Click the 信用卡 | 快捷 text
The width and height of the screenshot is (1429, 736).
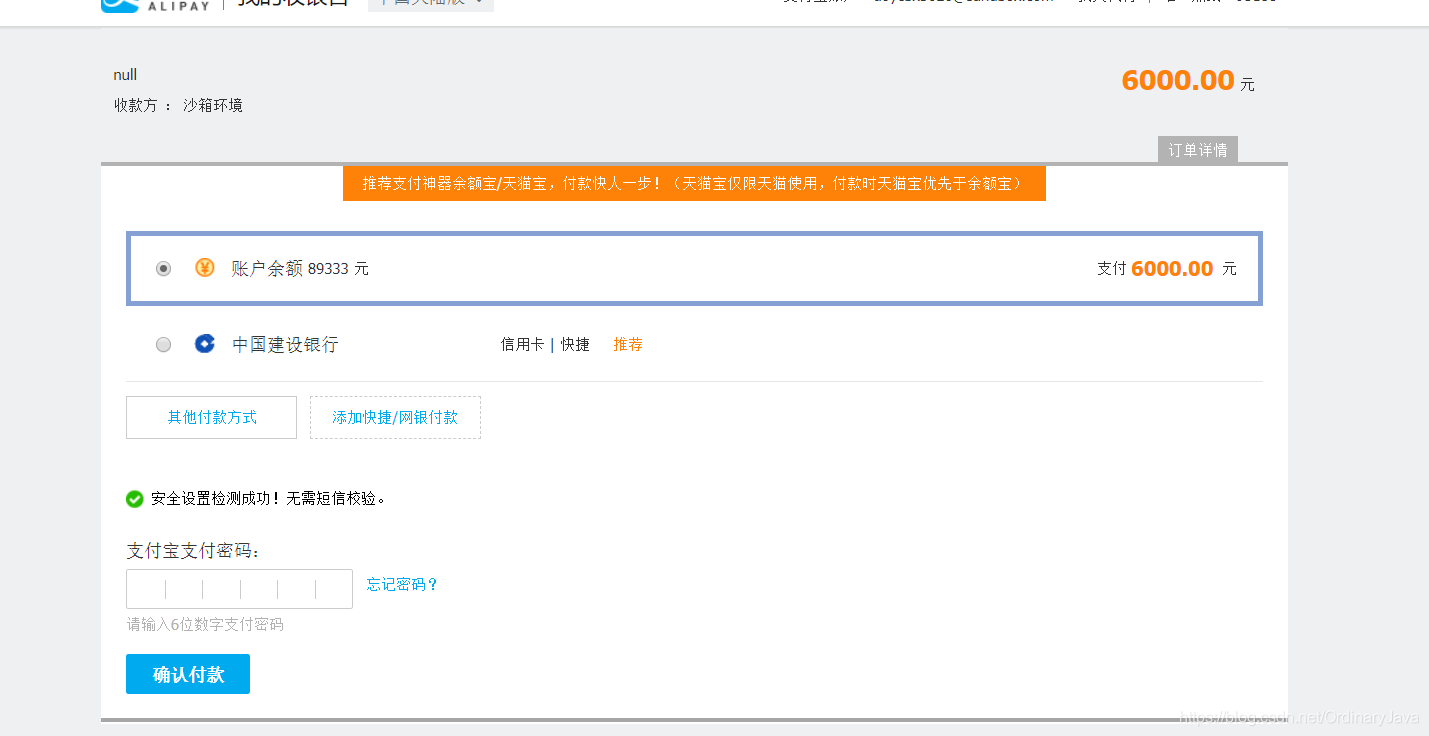(x=545, y=345)
